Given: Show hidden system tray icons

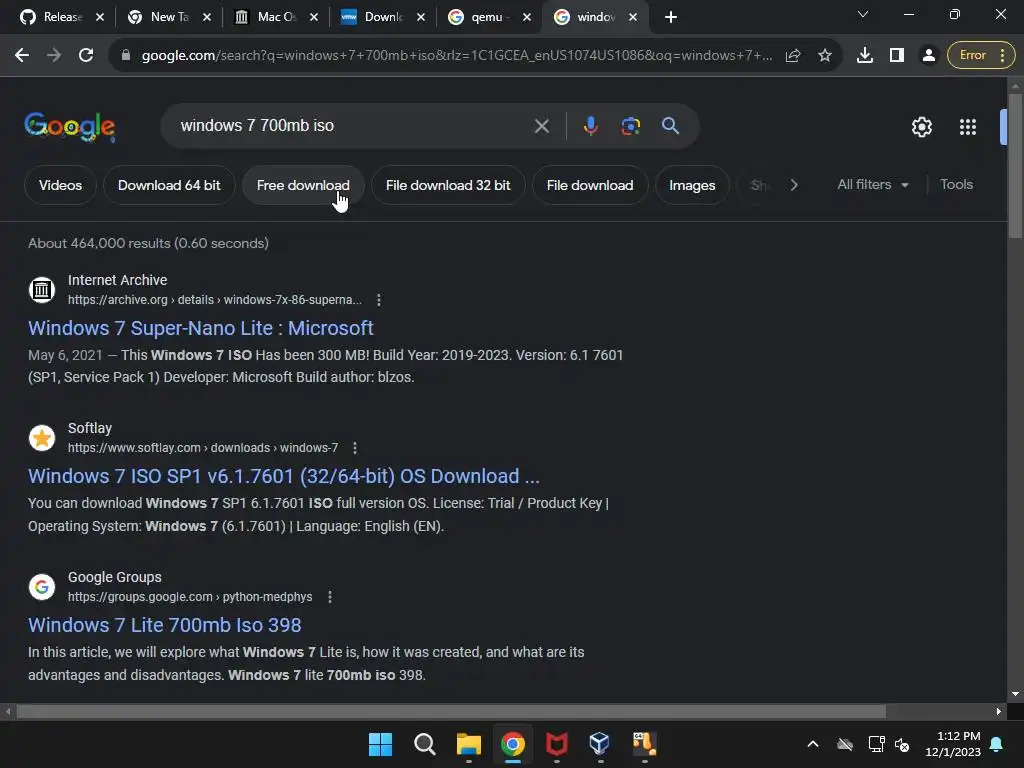Looking at the screenshot, I should coord(813,744).
